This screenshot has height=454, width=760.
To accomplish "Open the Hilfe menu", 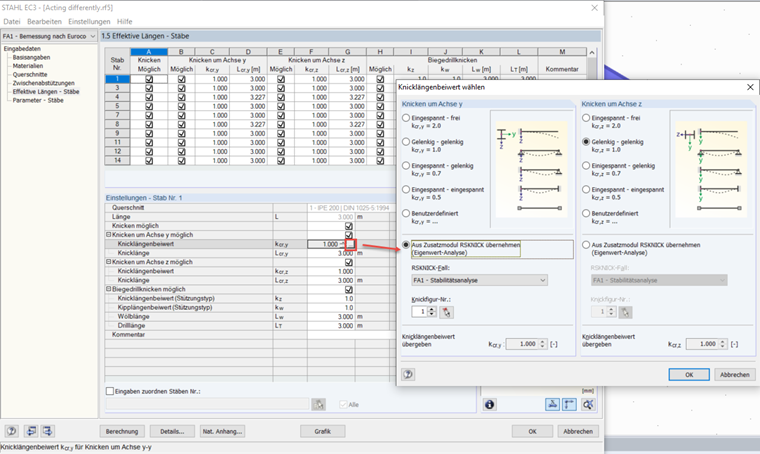I will tap(125, 21).
